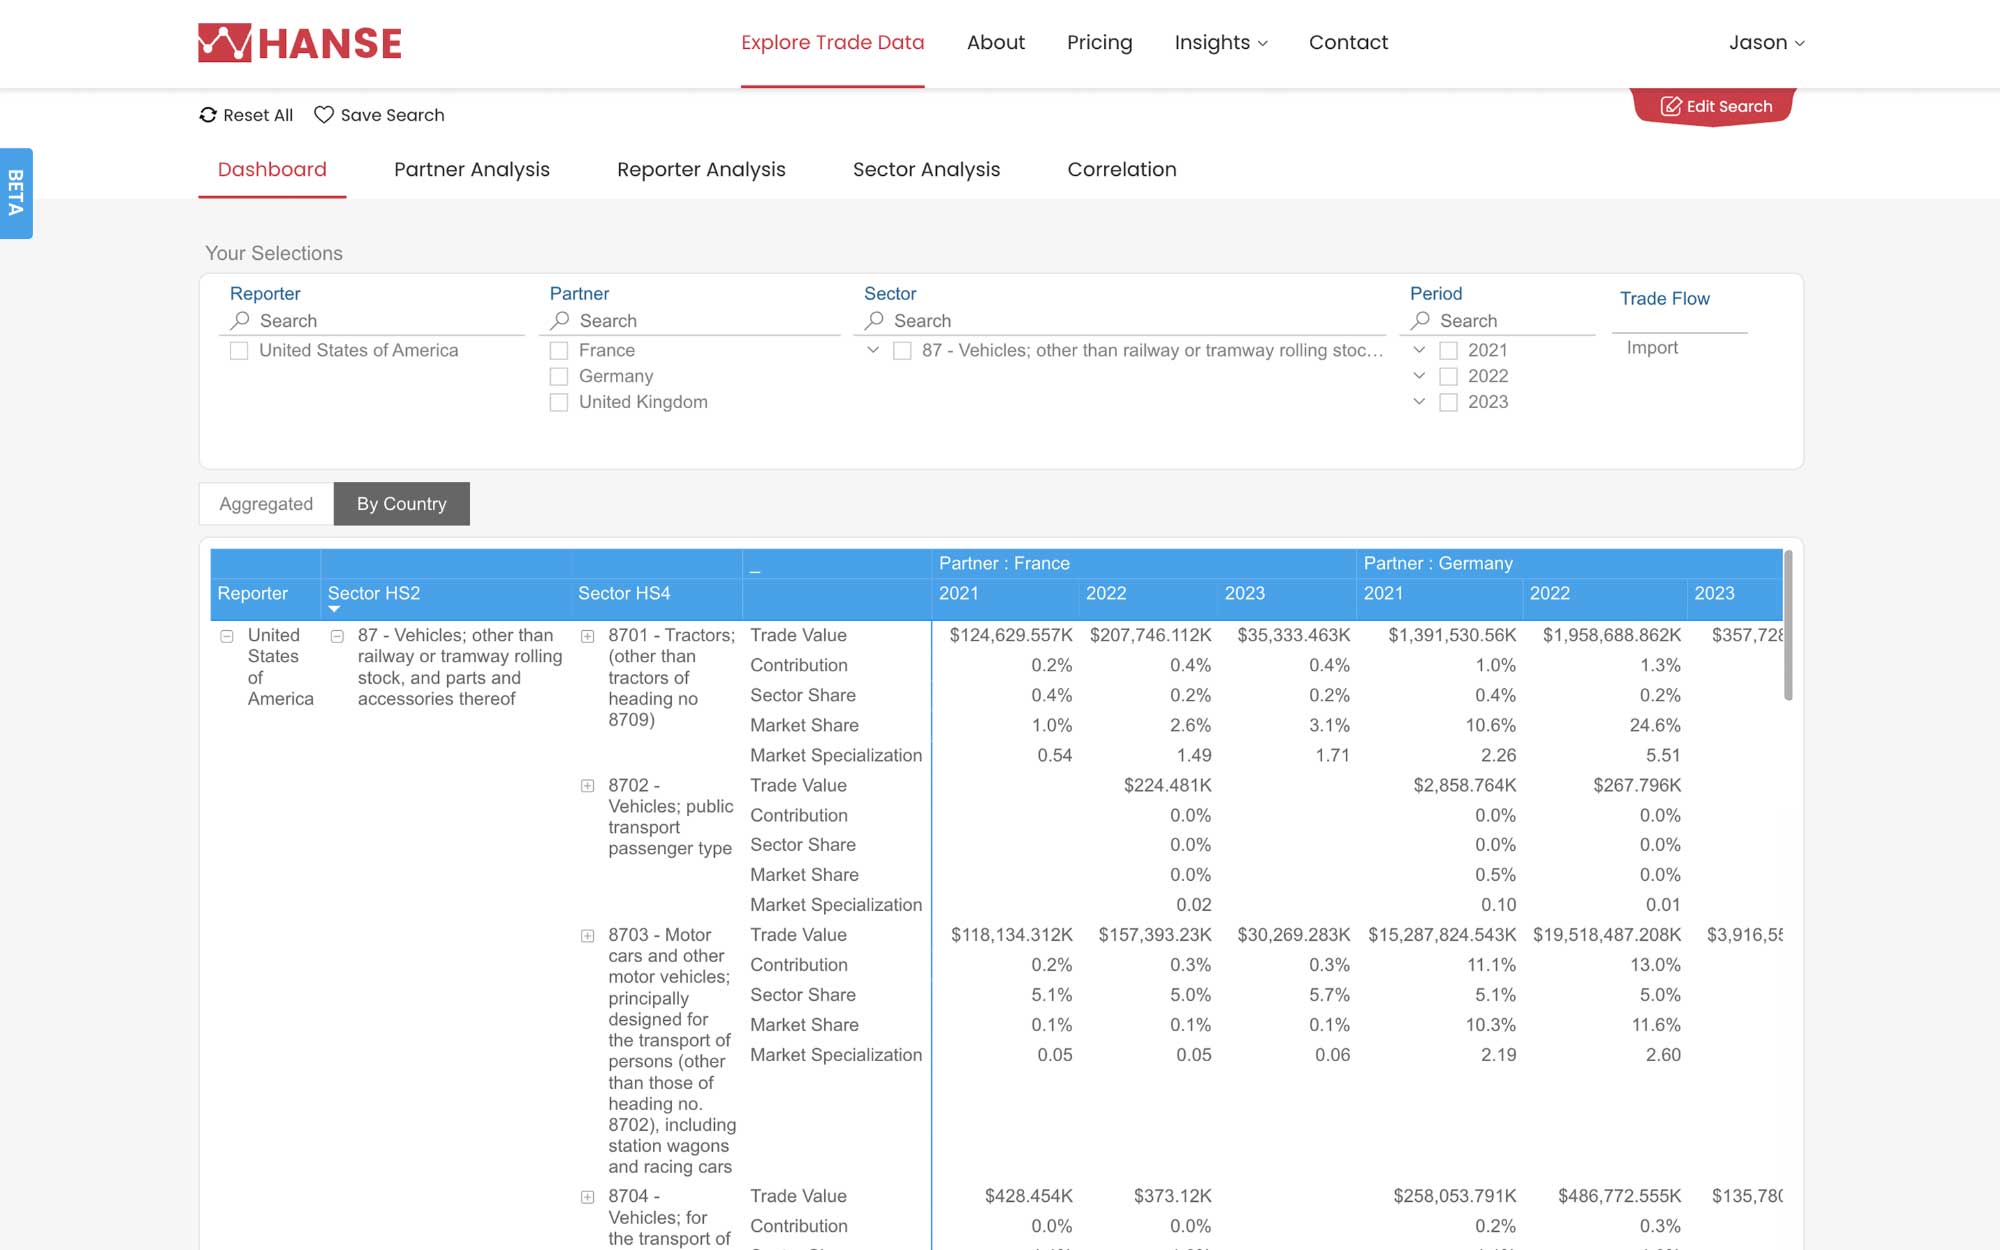This screenshot has width=2000, height=1250.
Task: Click the Reset All refresh icon
Action: [x=208, y=115]
